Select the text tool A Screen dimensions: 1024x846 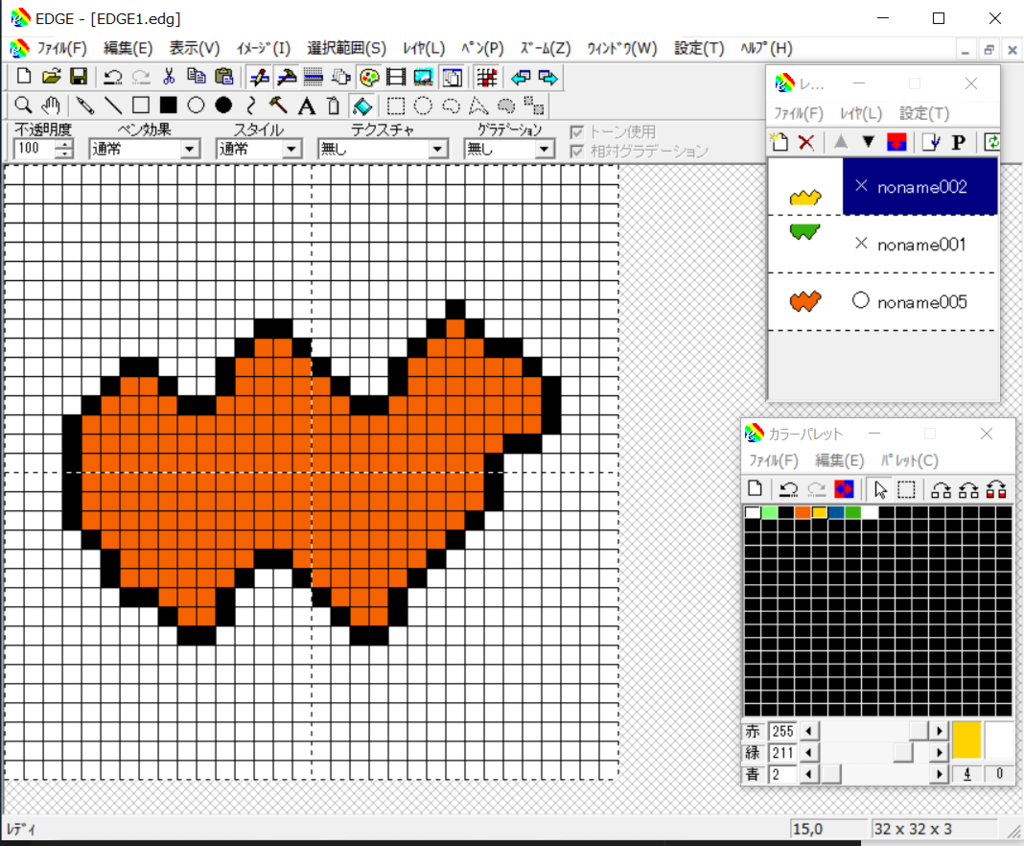(x=306, y=105)
